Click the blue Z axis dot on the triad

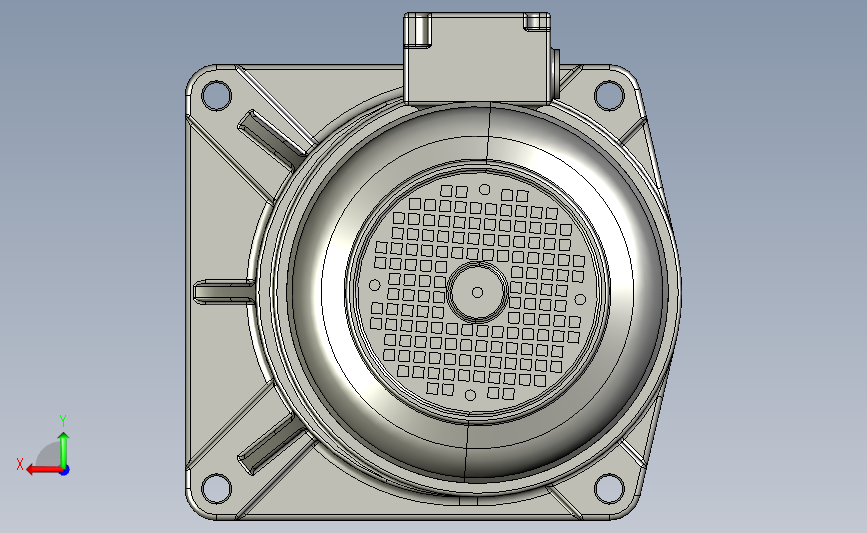coord(65,471)
